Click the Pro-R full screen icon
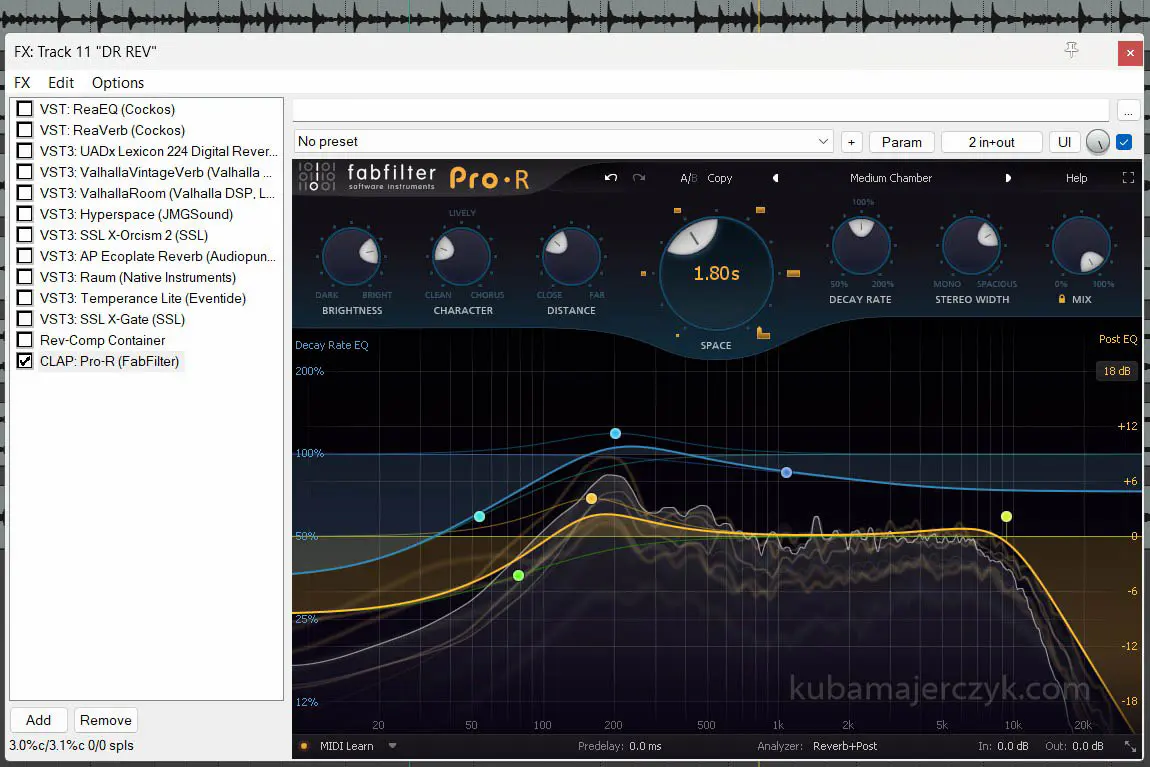The width and height of the screenshot is (1150, 767). (1128, 178)
